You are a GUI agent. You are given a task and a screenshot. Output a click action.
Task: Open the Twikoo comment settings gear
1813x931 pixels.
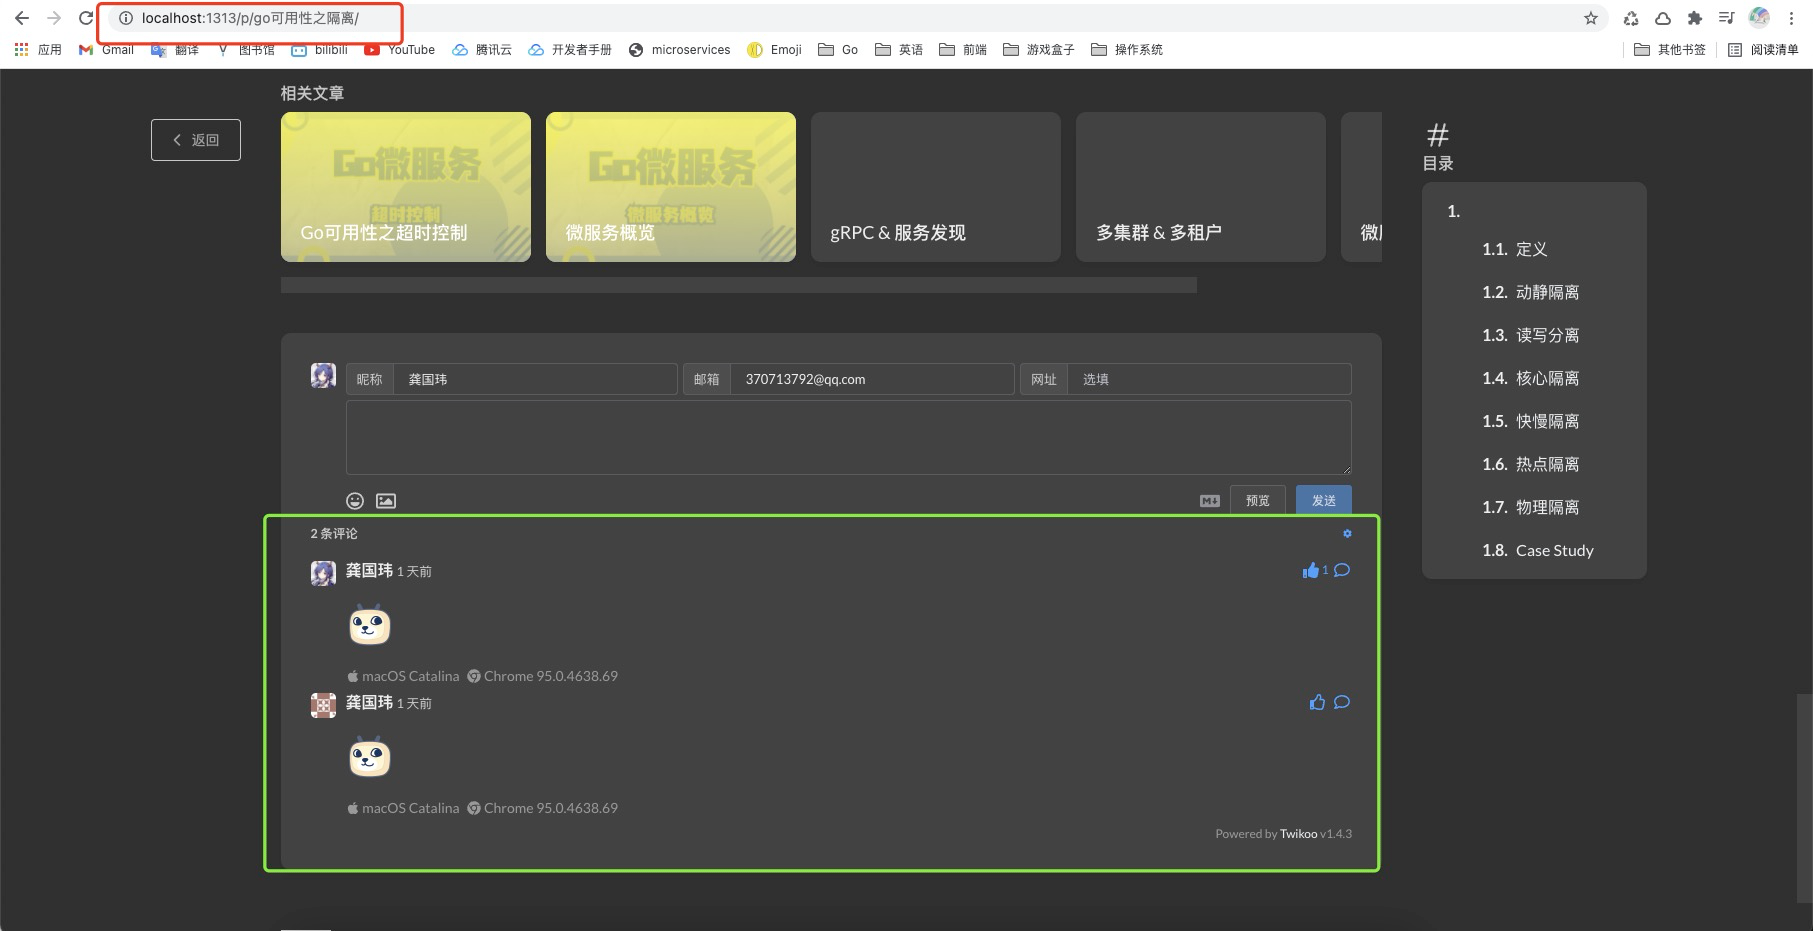click(x=1347, y=533)
